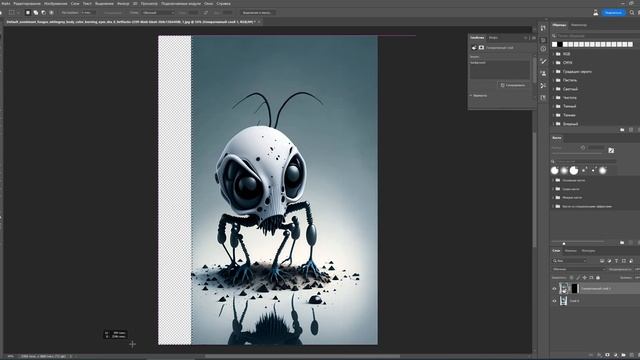Pick the first white color swatch

coord(554,44)
